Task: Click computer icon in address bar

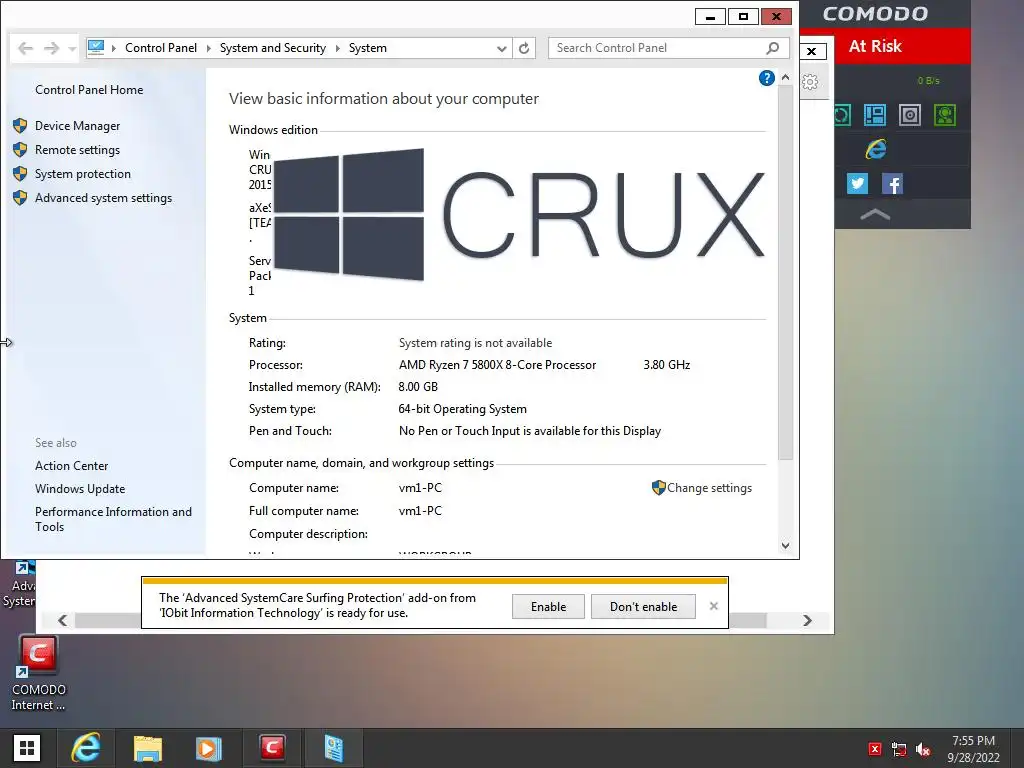Action: (x=96, y=47)
